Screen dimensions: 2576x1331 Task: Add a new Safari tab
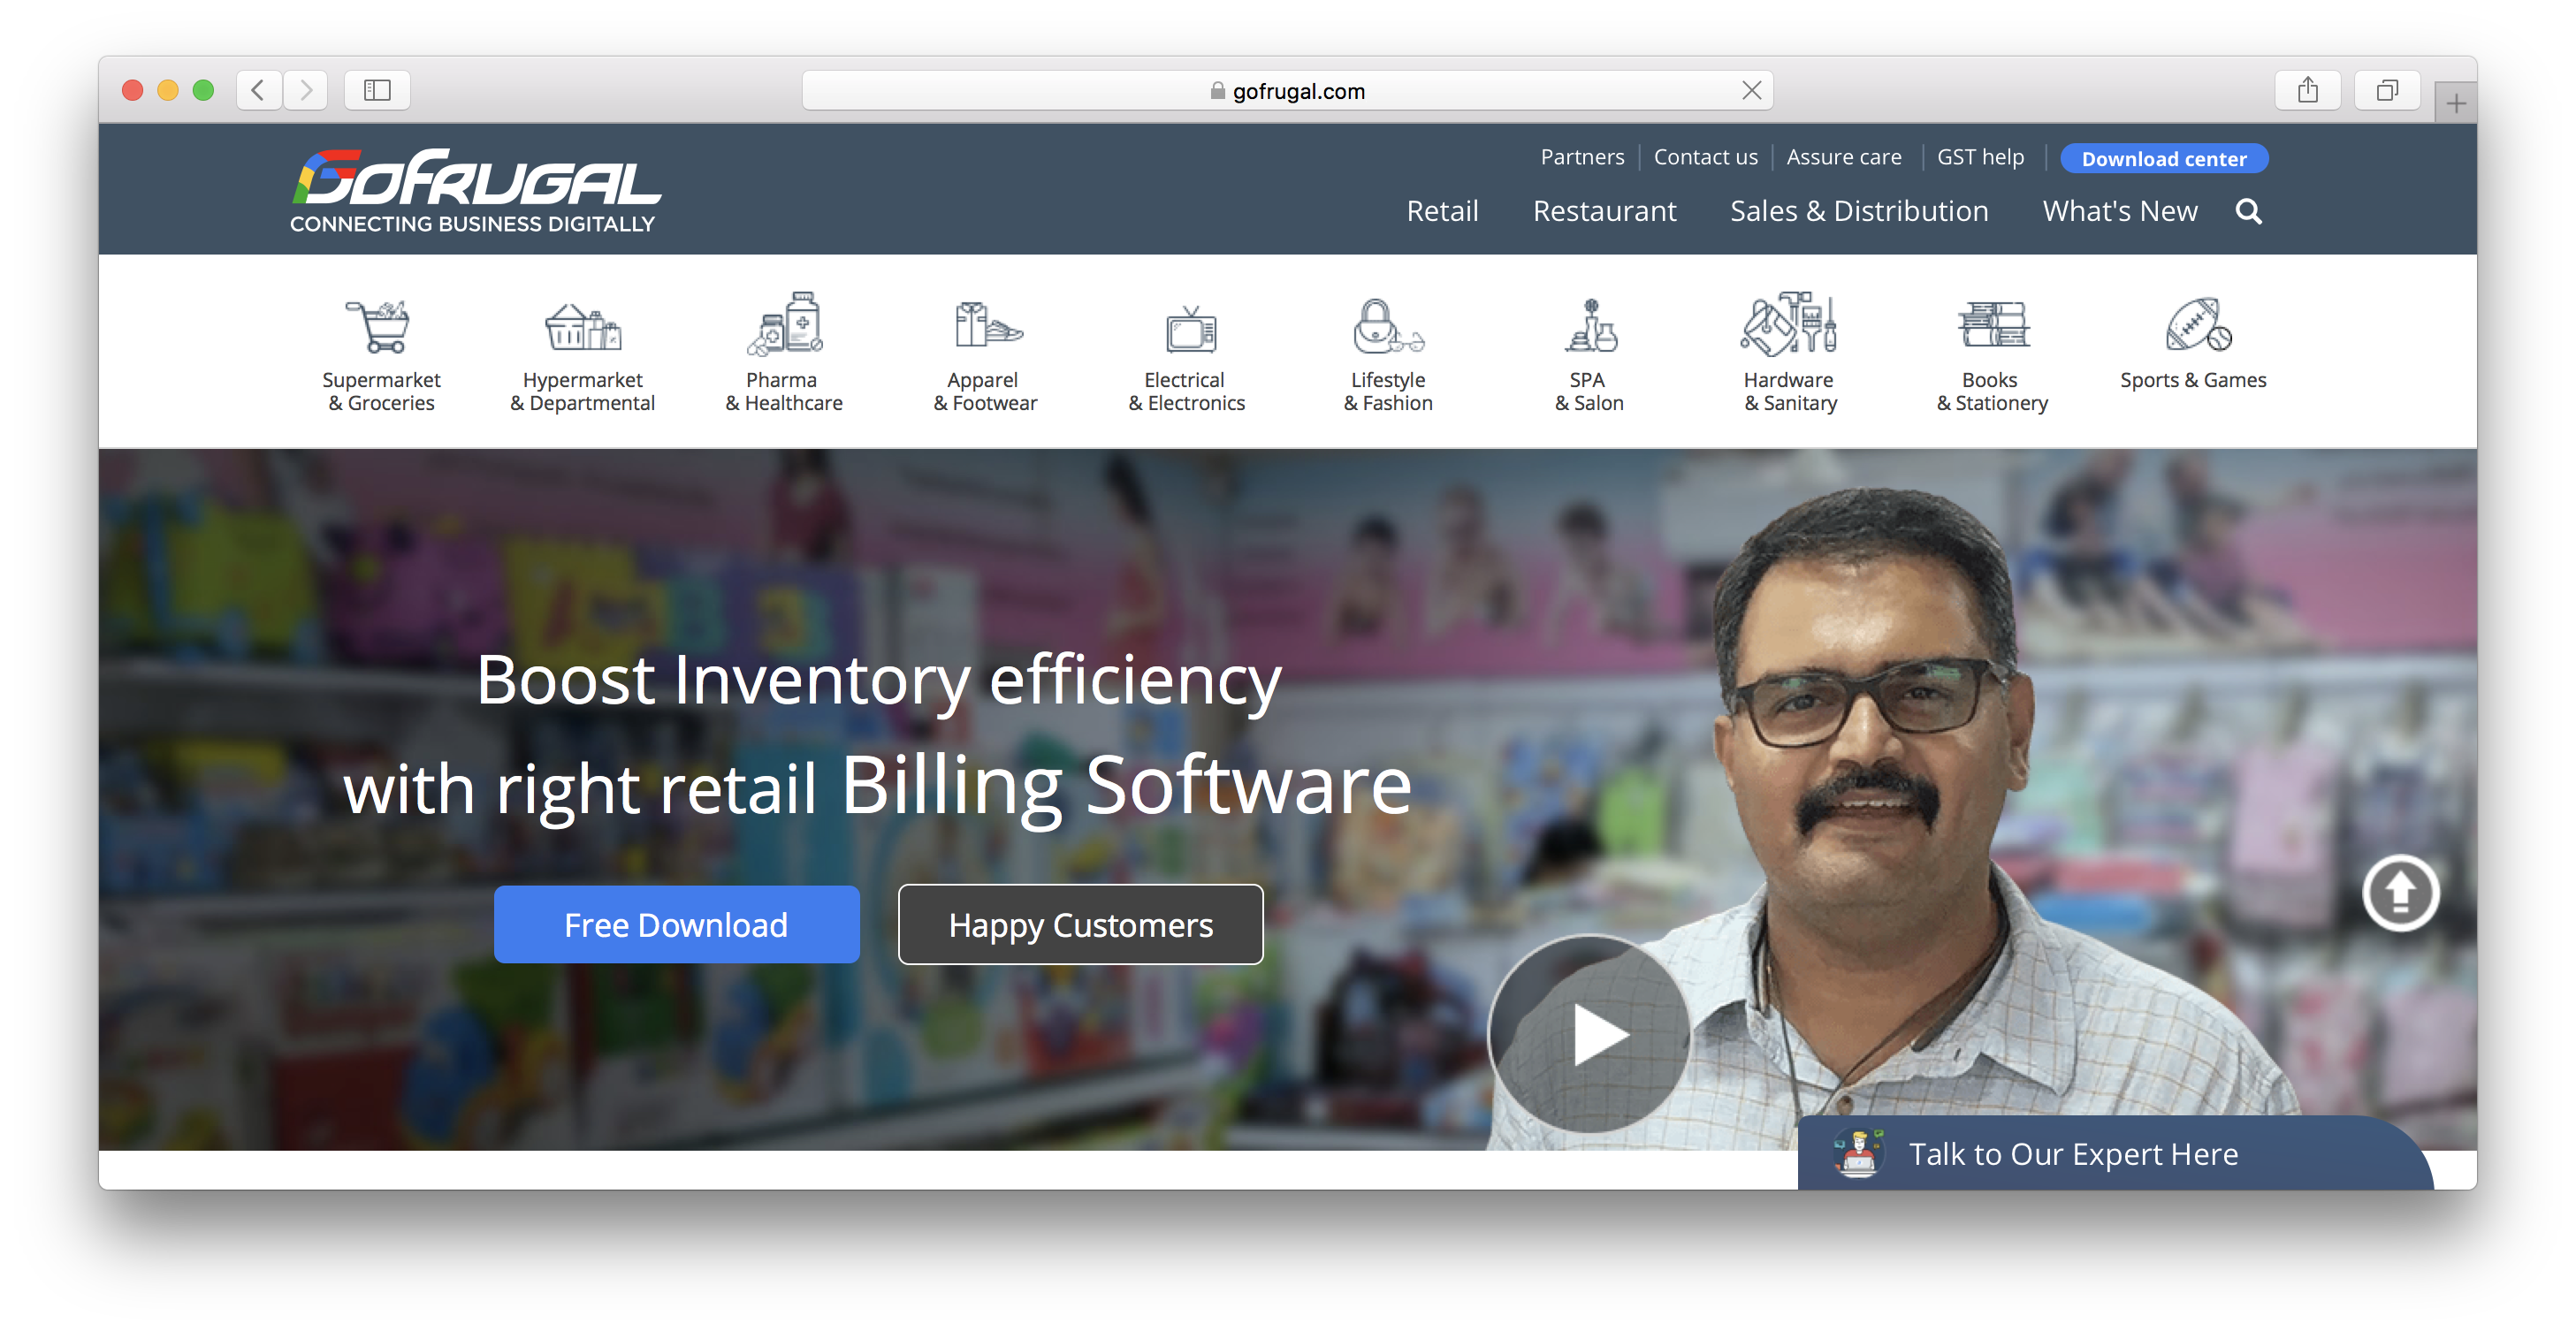(x=2455, y=103)
